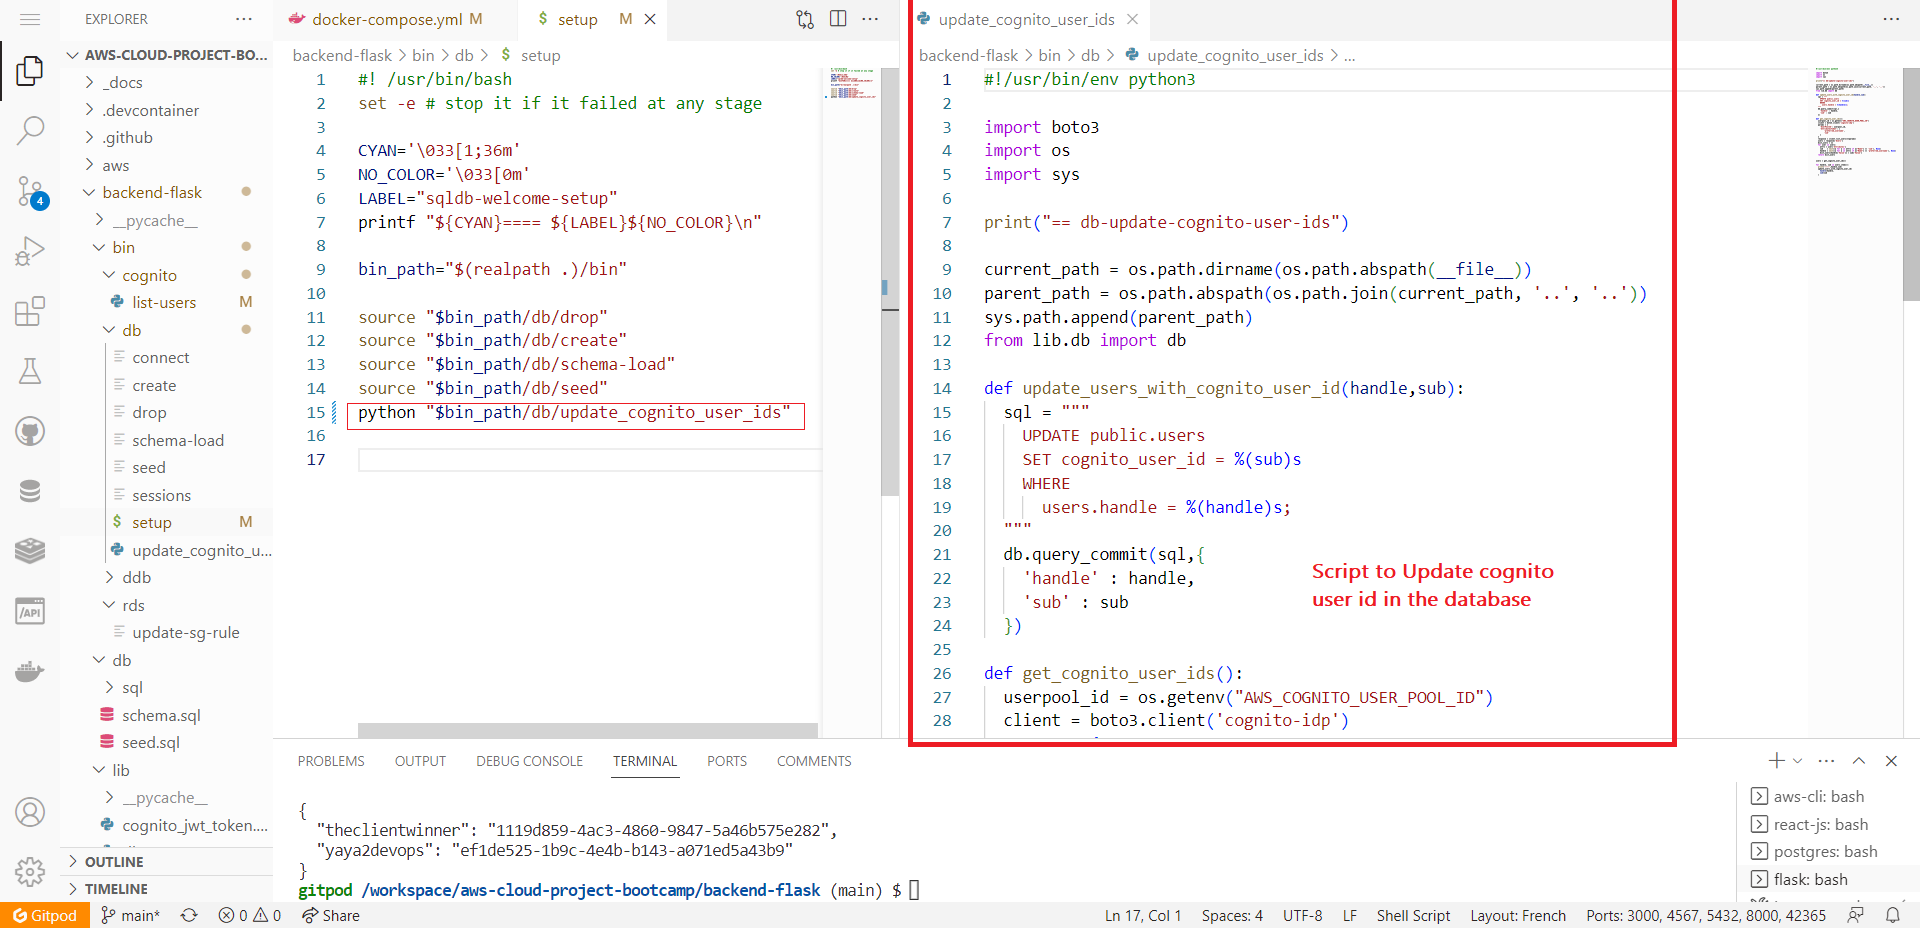Open terminal panel more actions menu
Image resolution: width=1920 pixels, height=928 pixels.
tap(1827, 761)
